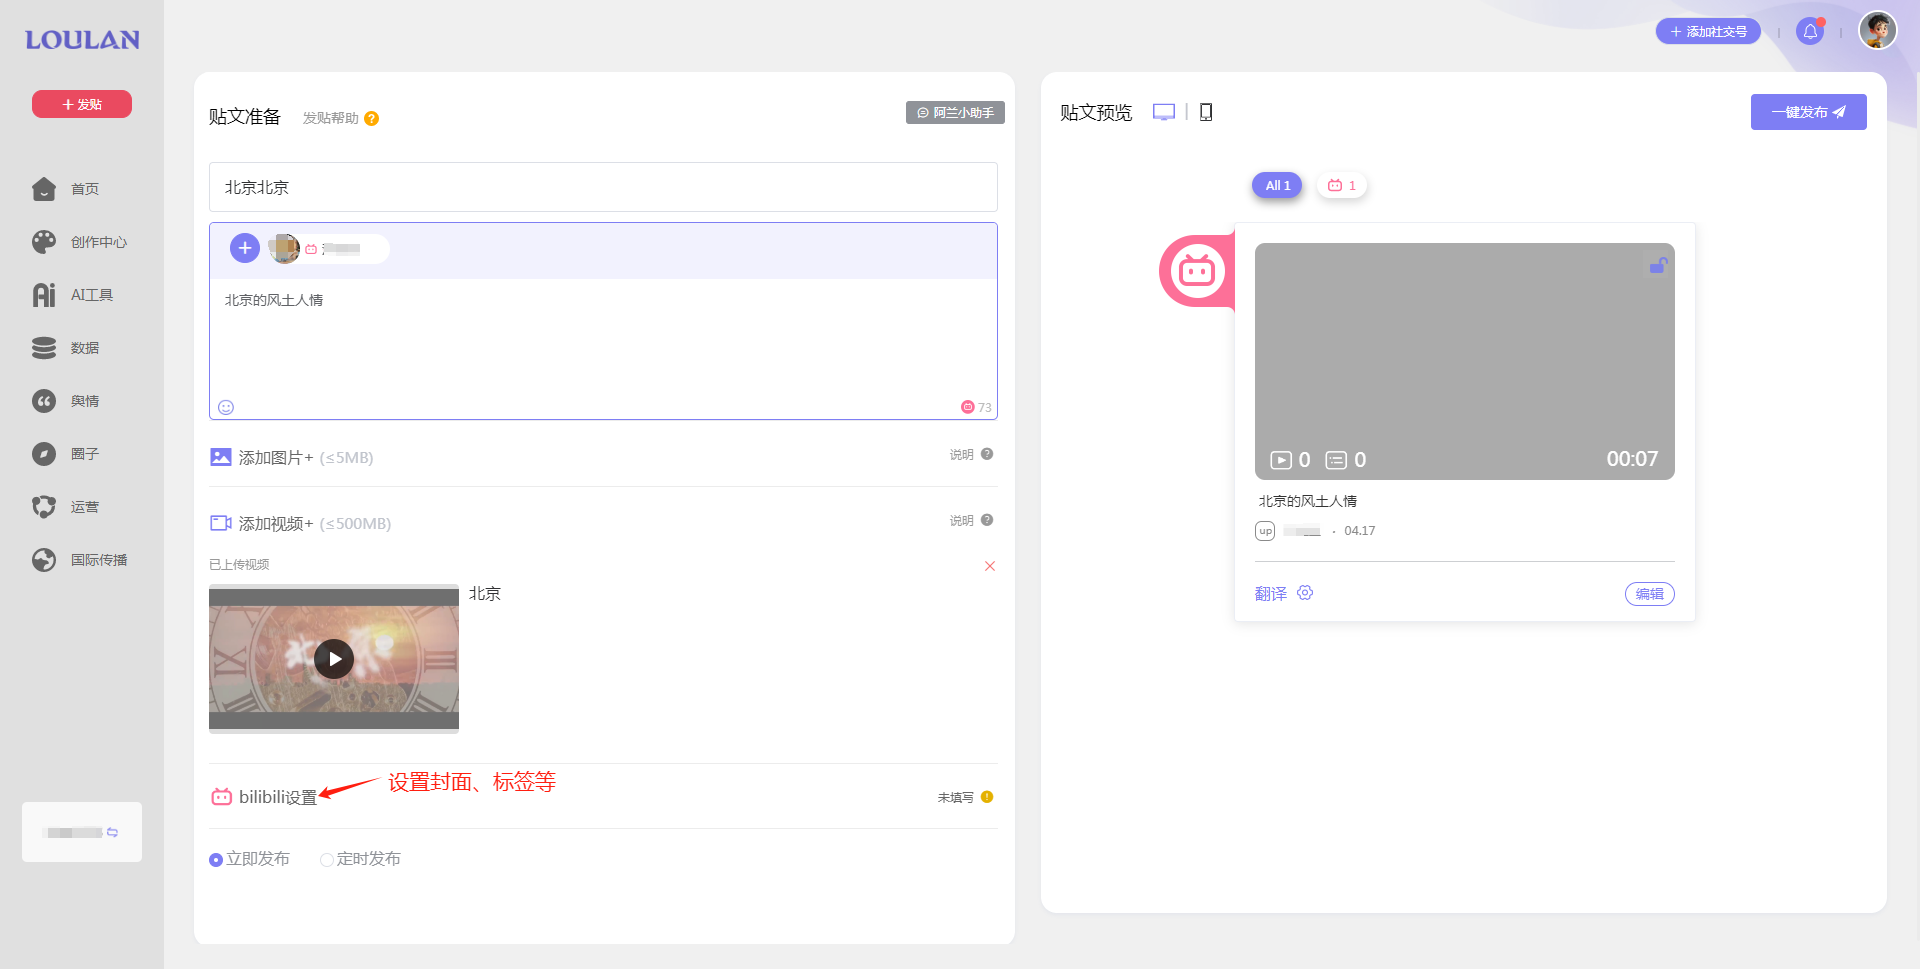This screenshot has width=1920, height=969.
Task: Click the 一键发布 publish button
Action: (1808, 112)
